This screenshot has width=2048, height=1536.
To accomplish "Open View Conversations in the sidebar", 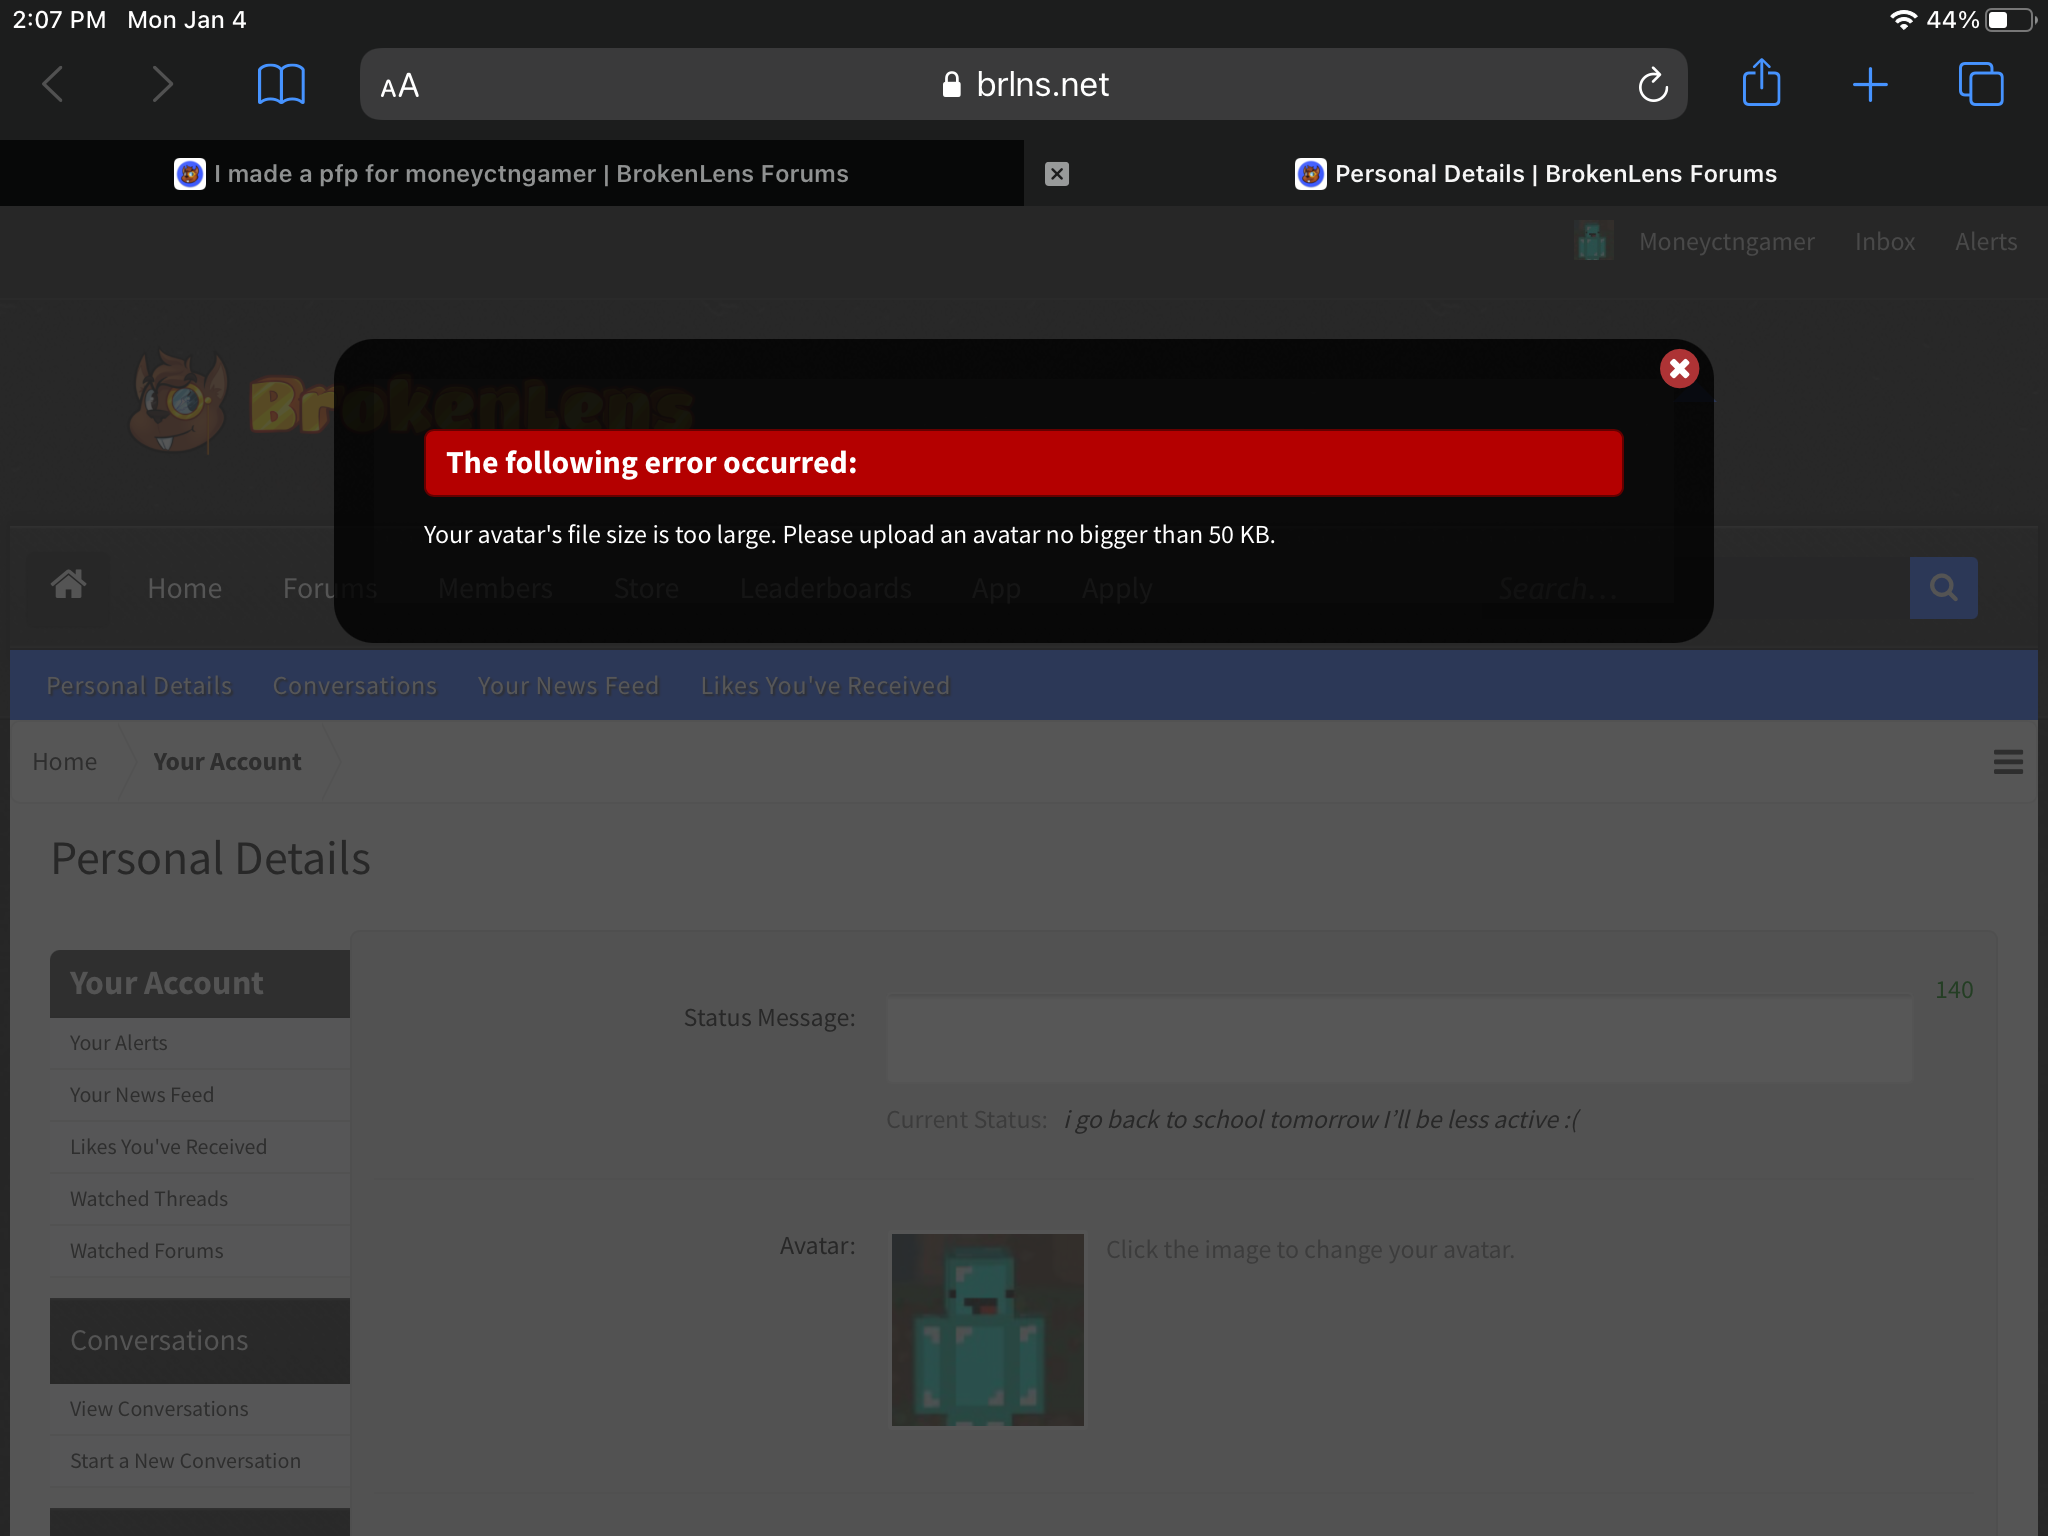I will click(159, 1409).
